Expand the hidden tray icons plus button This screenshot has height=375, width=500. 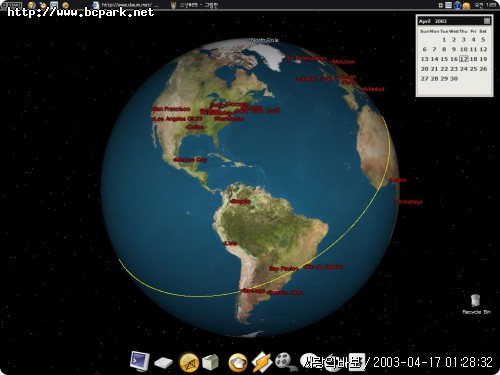(440, 5)
